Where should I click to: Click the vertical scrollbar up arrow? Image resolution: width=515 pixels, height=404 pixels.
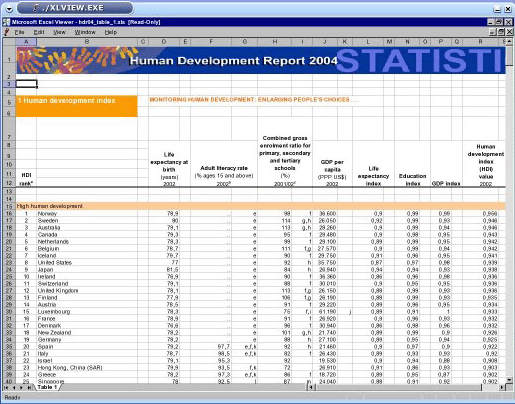click(x=509, y=42)
